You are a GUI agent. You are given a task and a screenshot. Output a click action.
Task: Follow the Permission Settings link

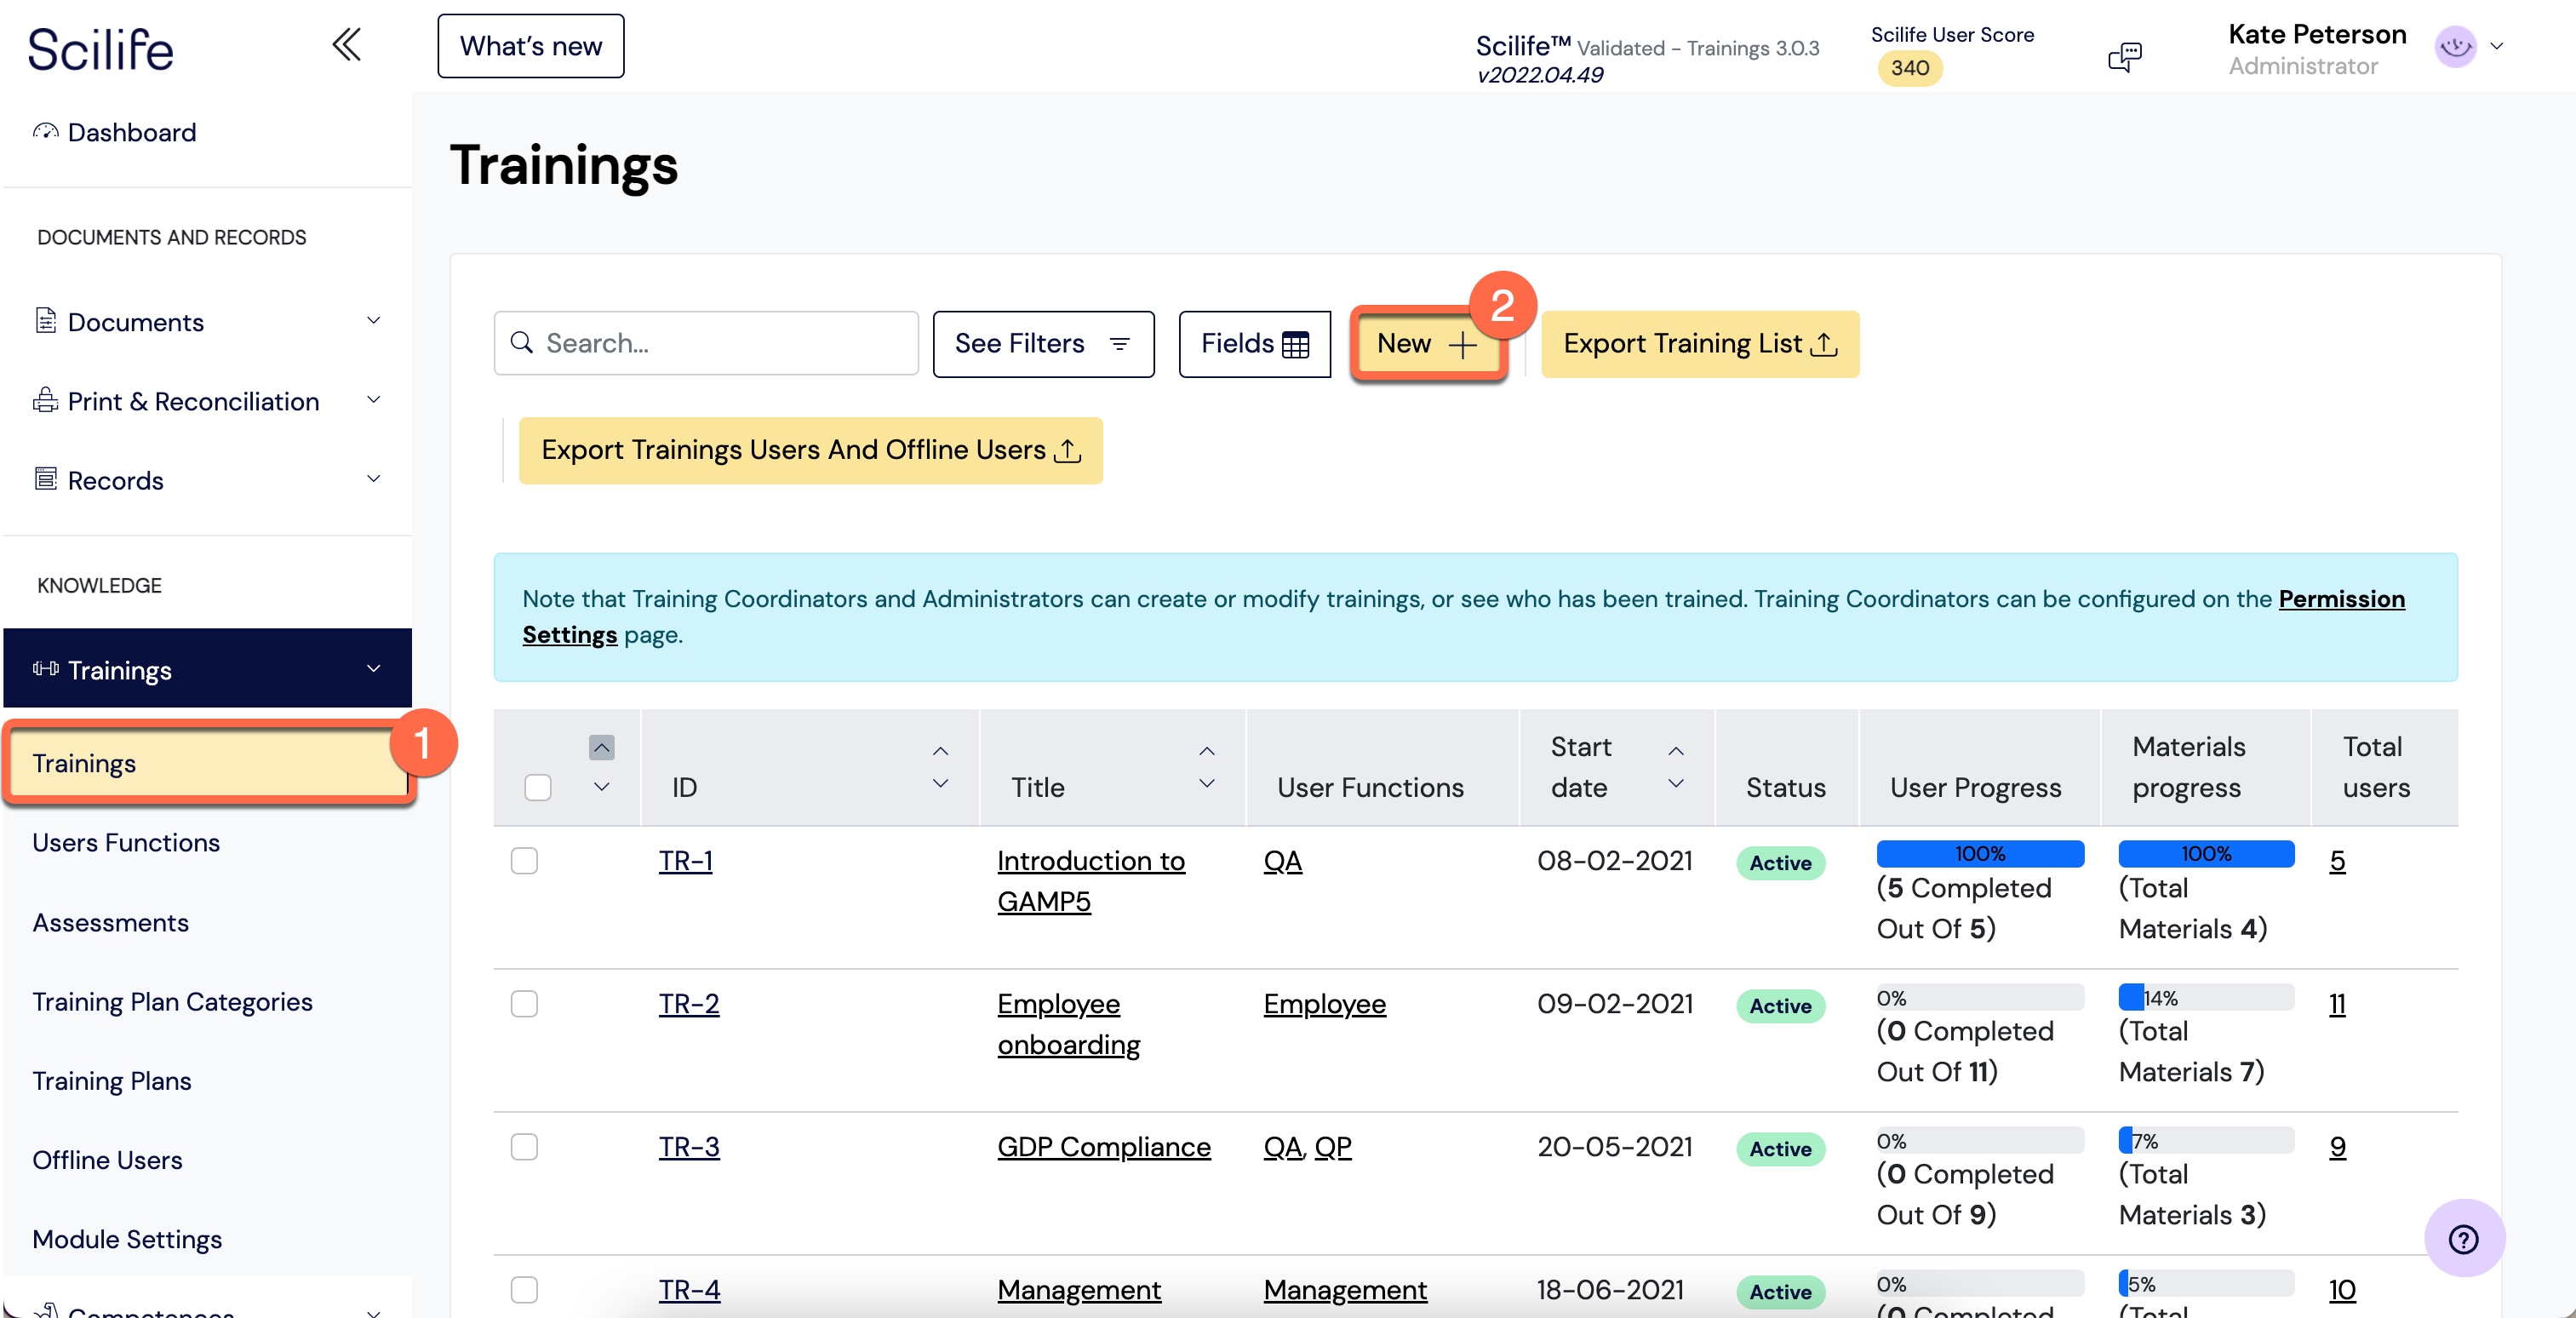pyautogui.click(x=2341, y=598)
